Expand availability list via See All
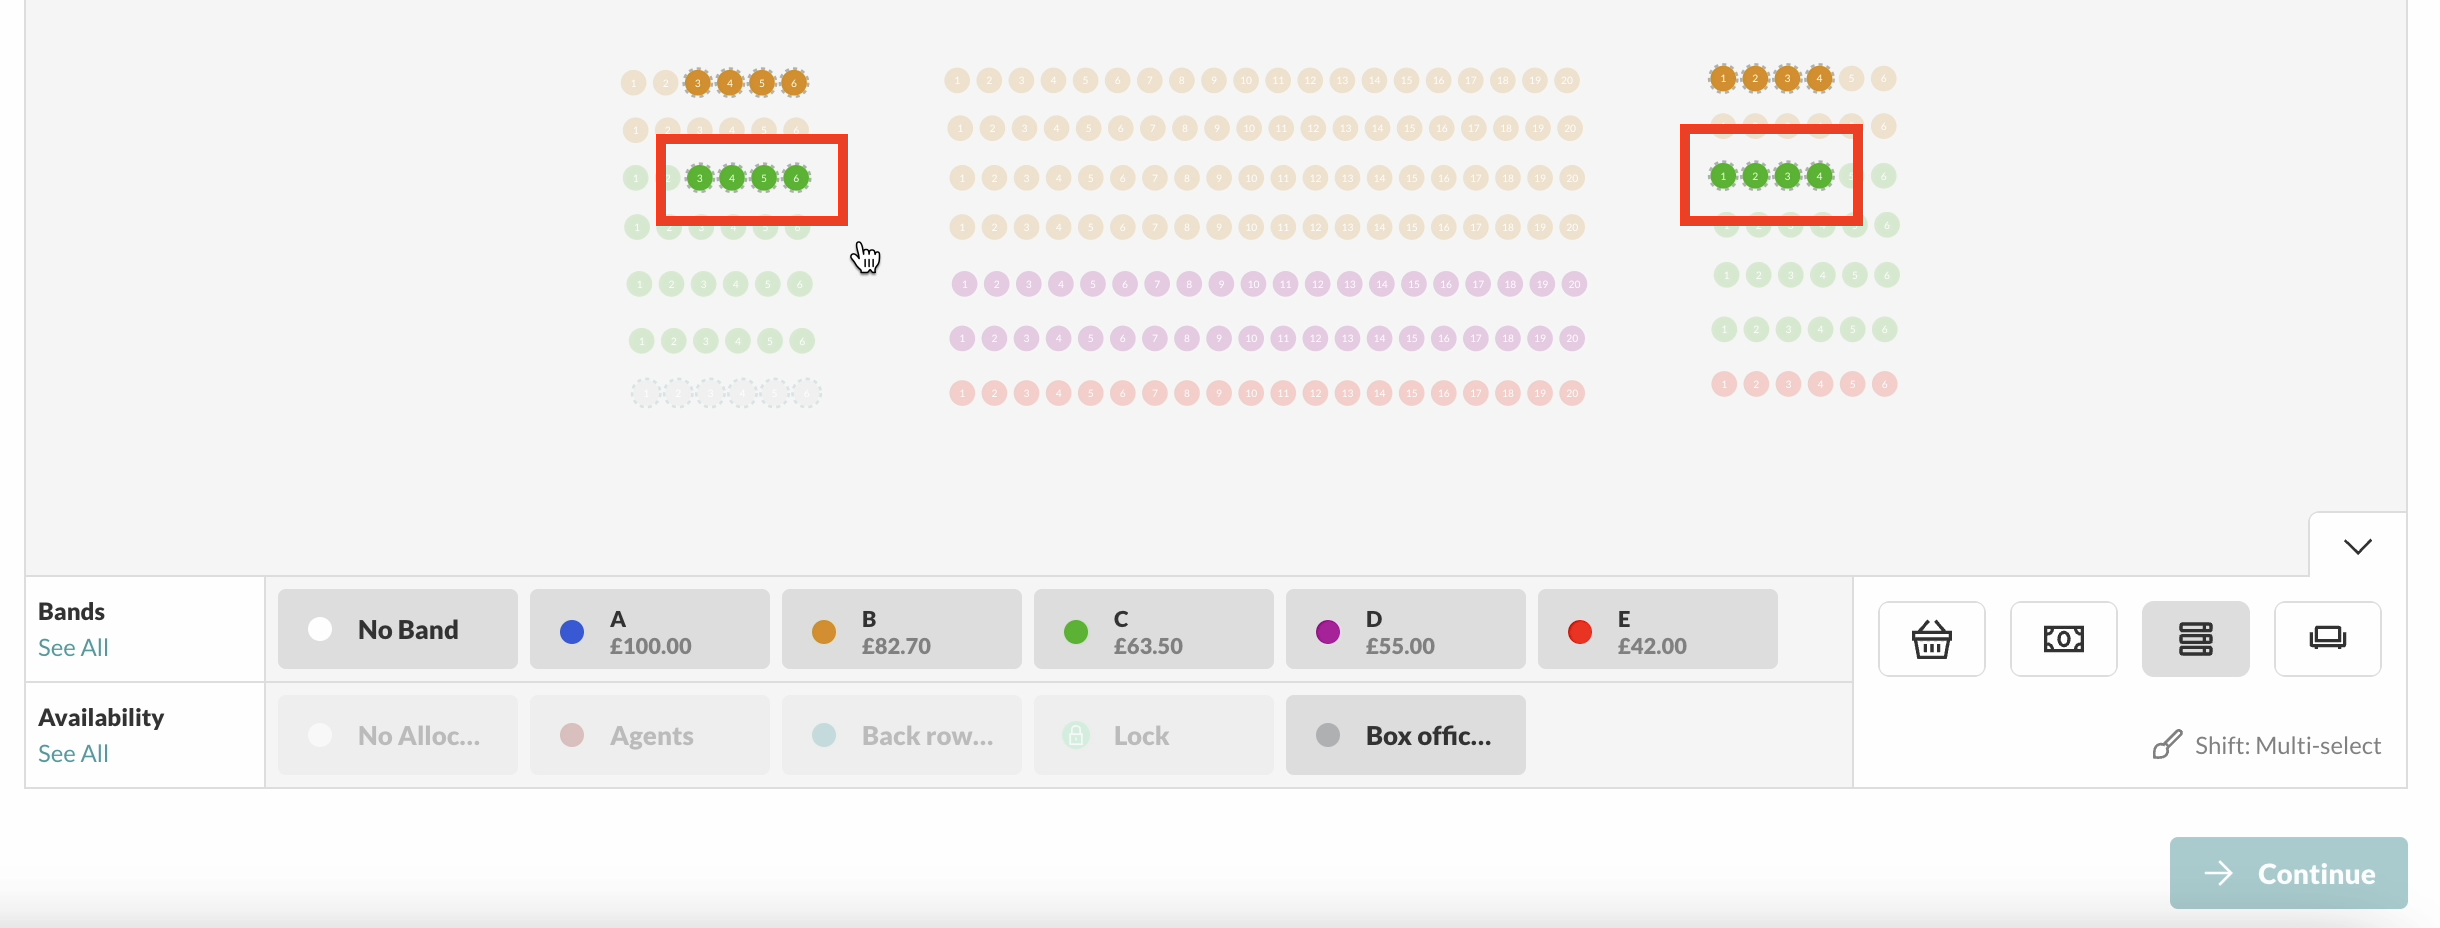This screenshot has width=2440, height=928. [73, 754]
